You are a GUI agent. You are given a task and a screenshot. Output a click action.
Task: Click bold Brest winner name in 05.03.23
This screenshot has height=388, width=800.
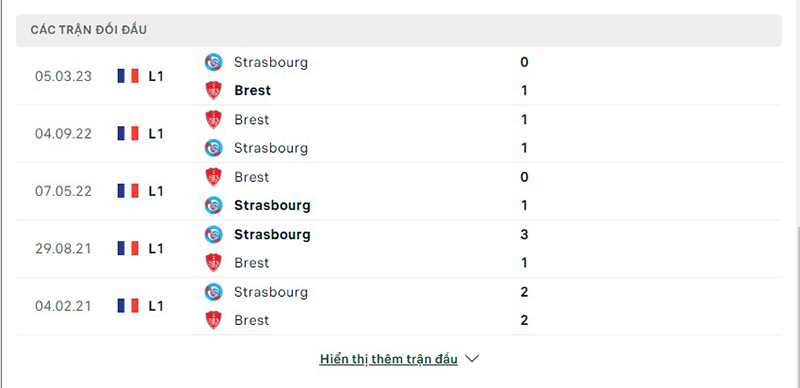[x=253, y=90]
